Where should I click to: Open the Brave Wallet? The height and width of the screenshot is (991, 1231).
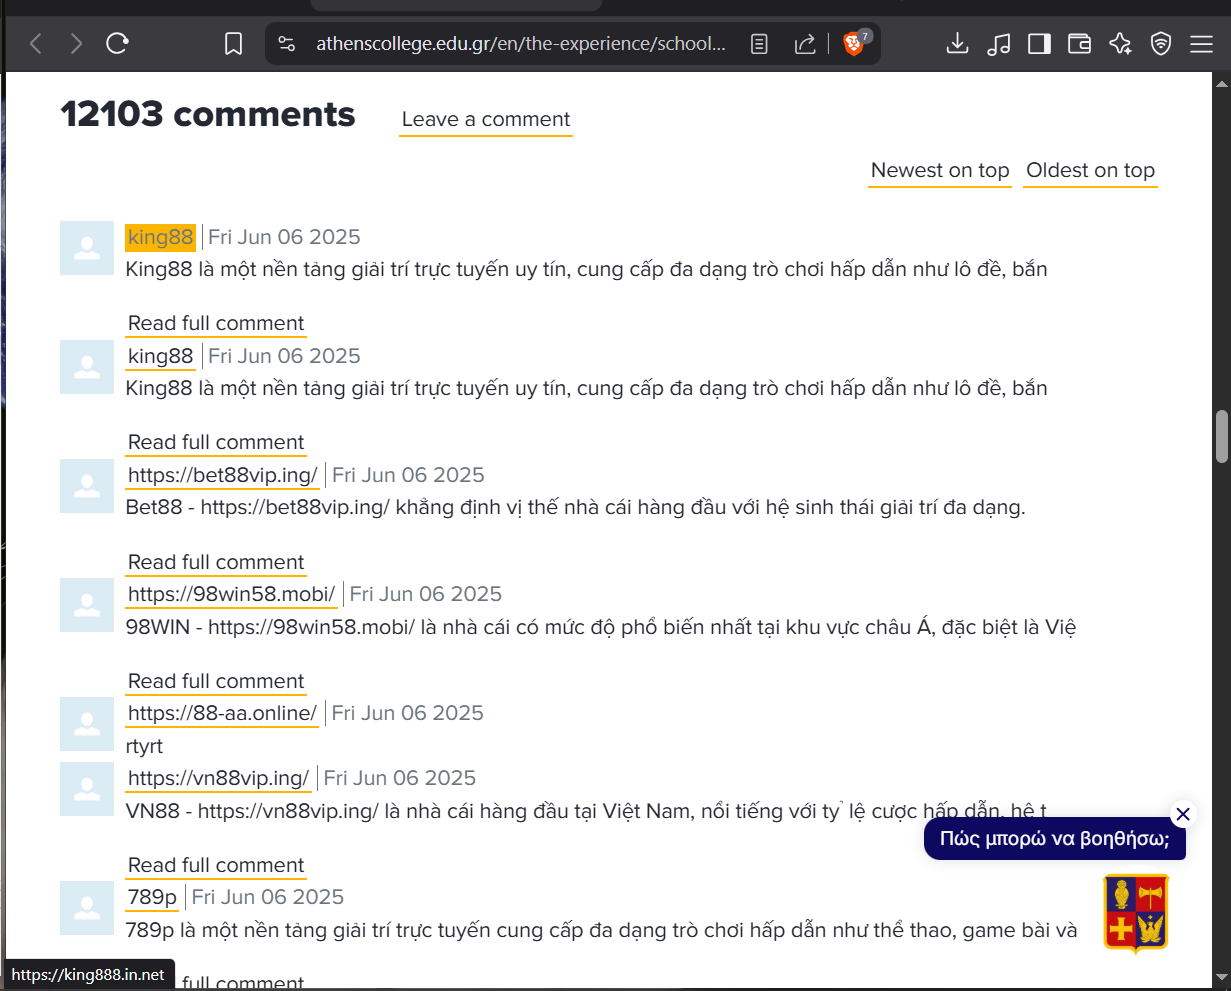click(1079, 43)
